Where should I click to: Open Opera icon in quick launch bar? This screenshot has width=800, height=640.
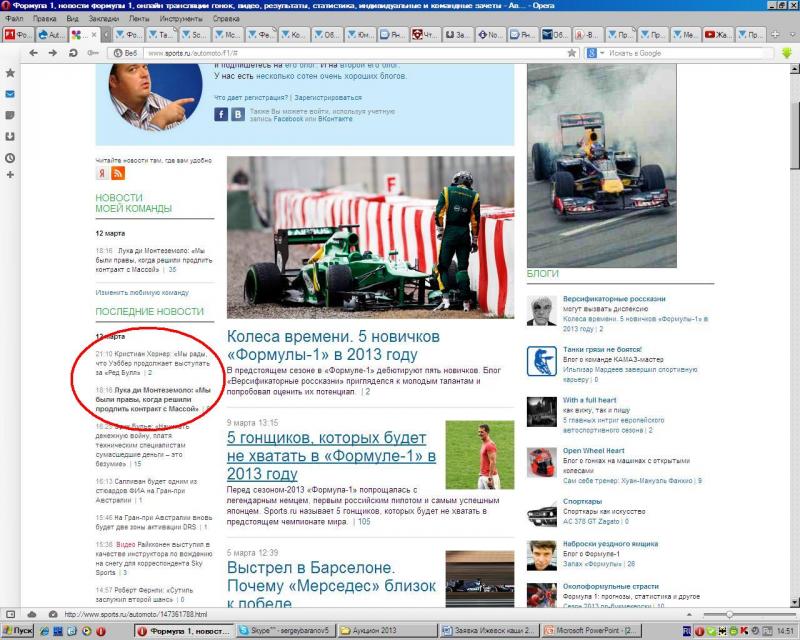(x=101, y=631)
